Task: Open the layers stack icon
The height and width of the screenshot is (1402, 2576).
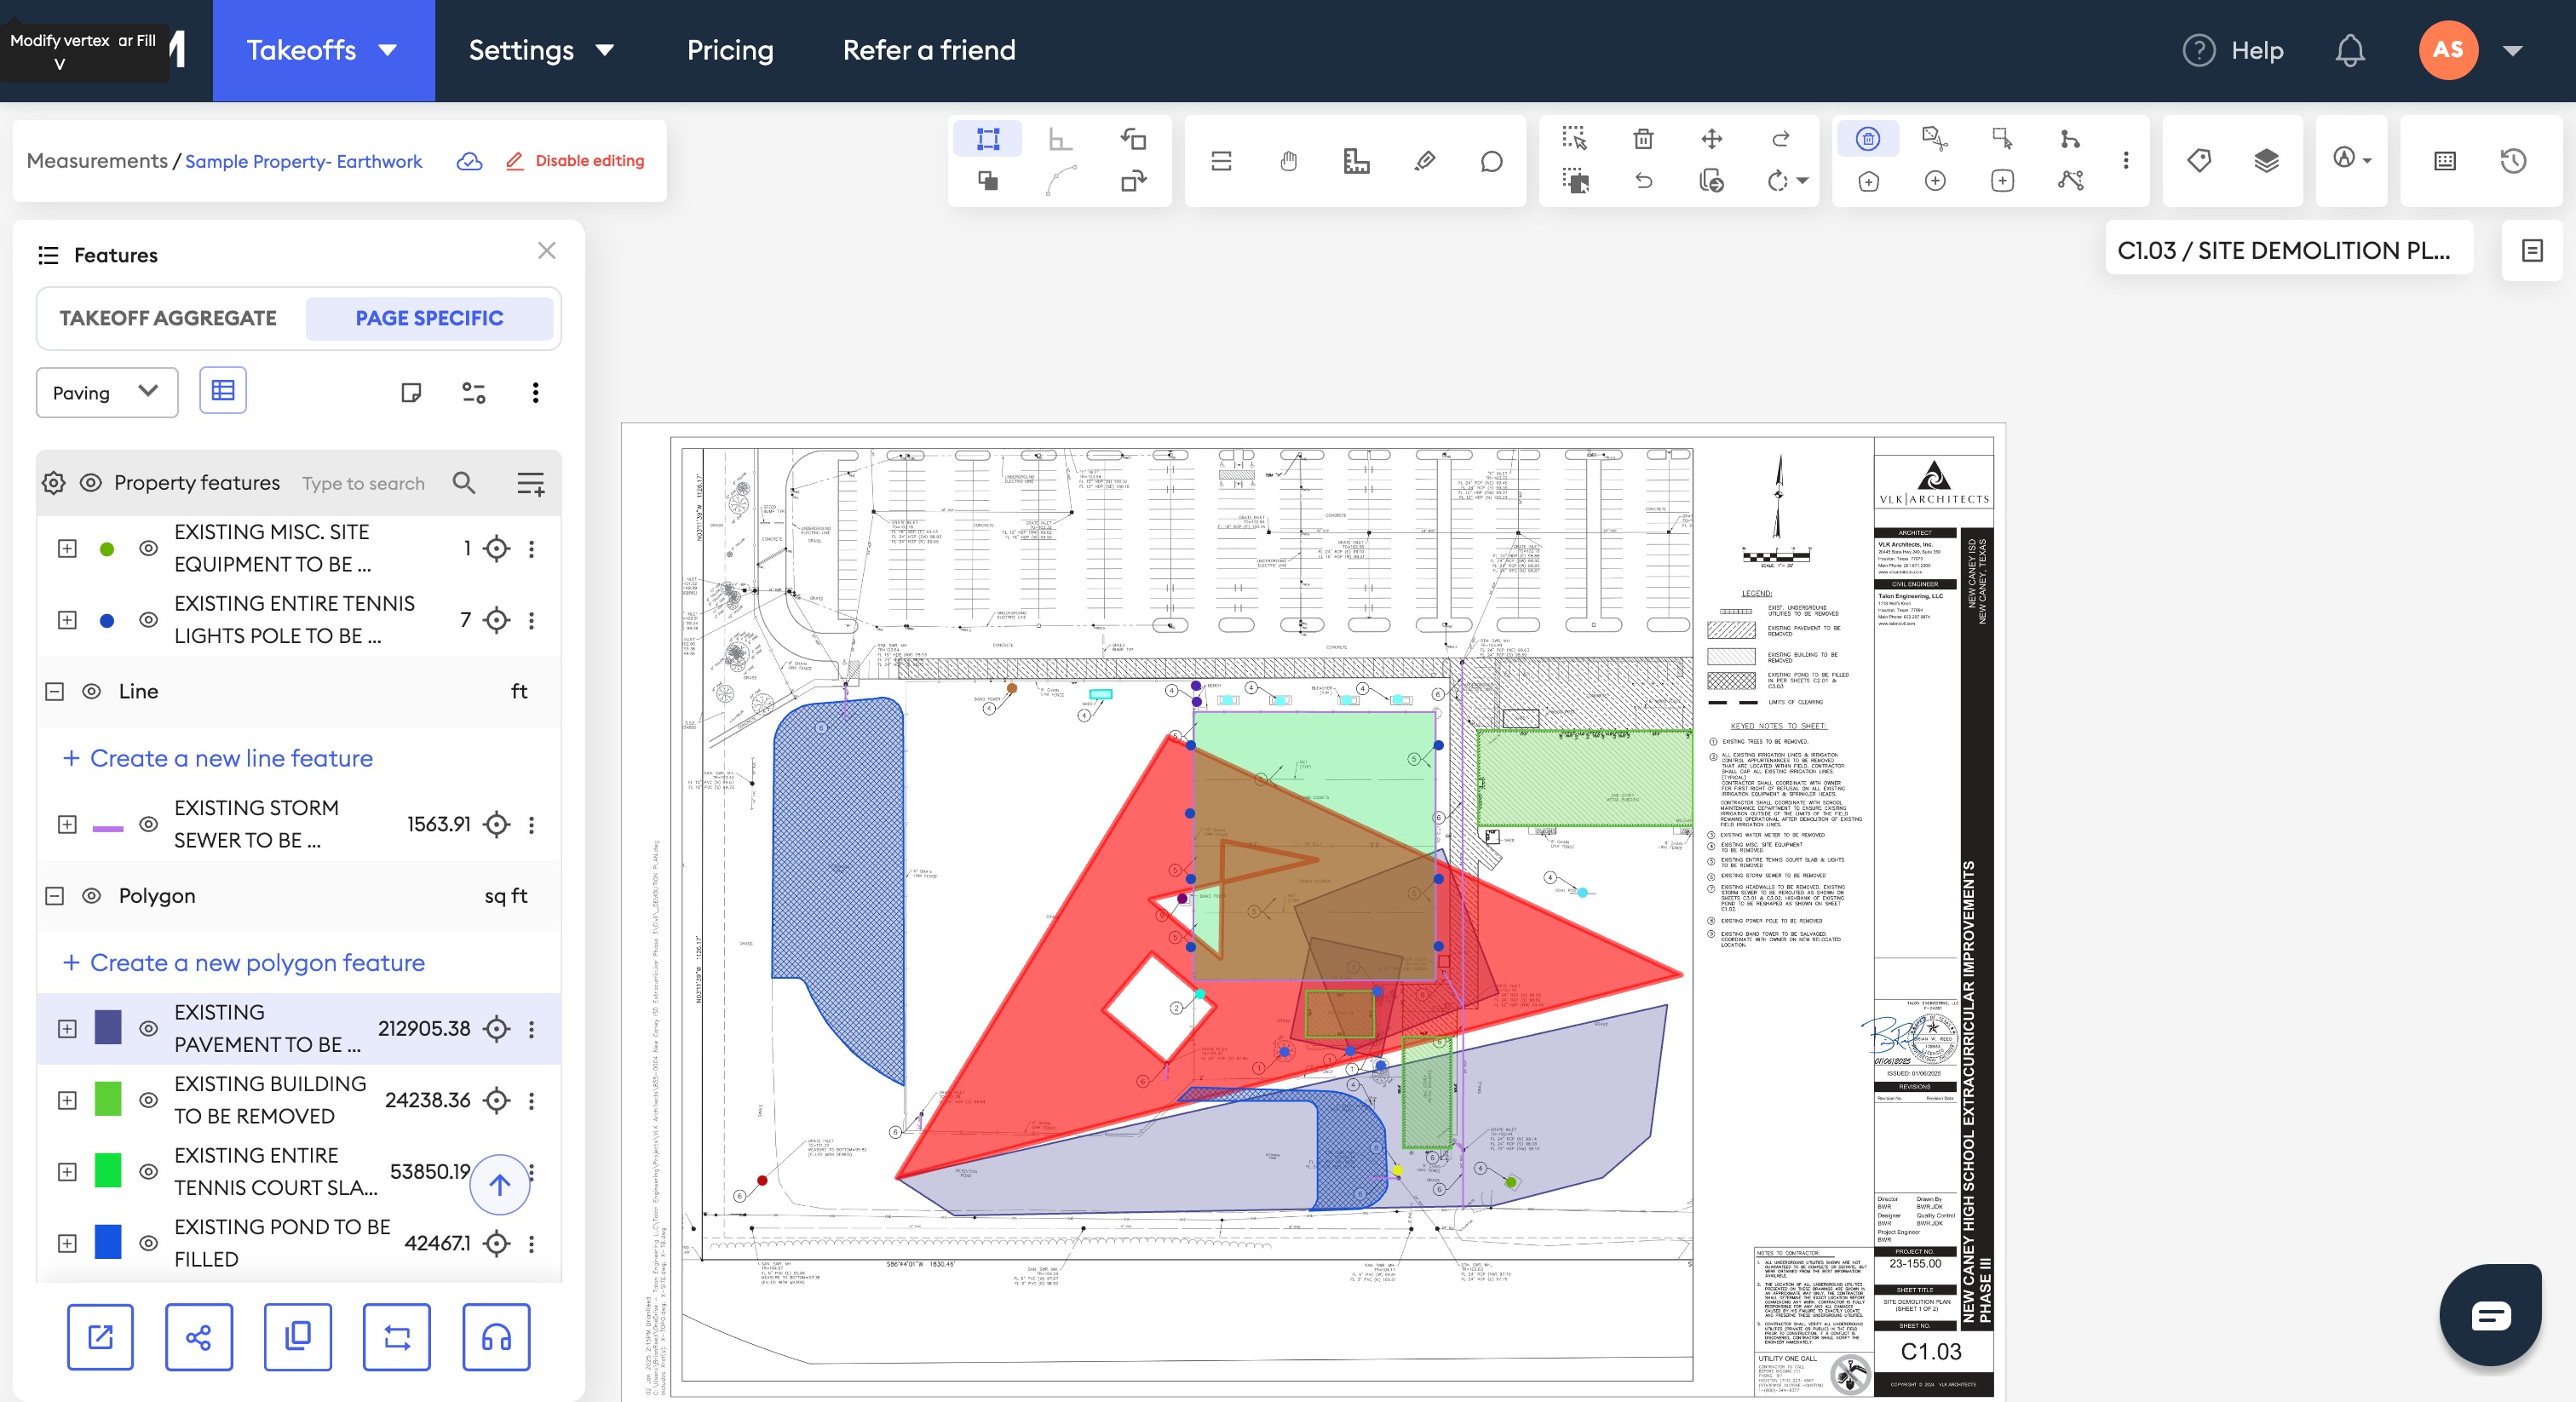Action: [2266, 160]
